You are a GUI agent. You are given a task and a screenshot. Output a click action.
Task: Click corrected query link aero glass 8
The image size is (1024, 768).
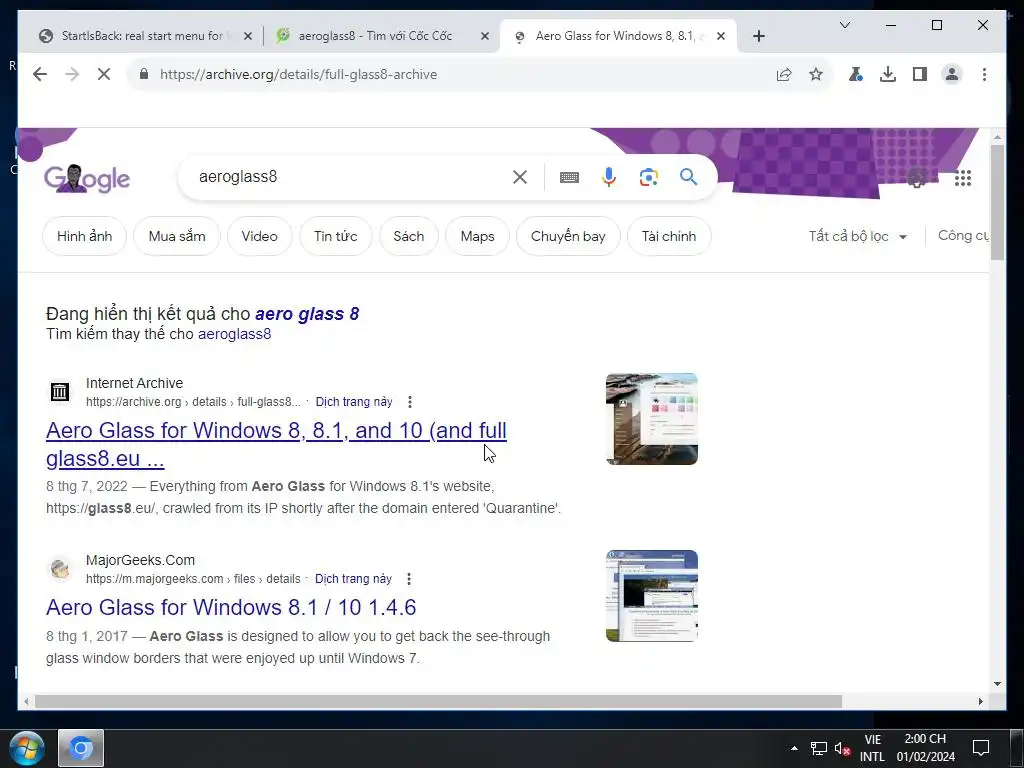pos(307,314)
